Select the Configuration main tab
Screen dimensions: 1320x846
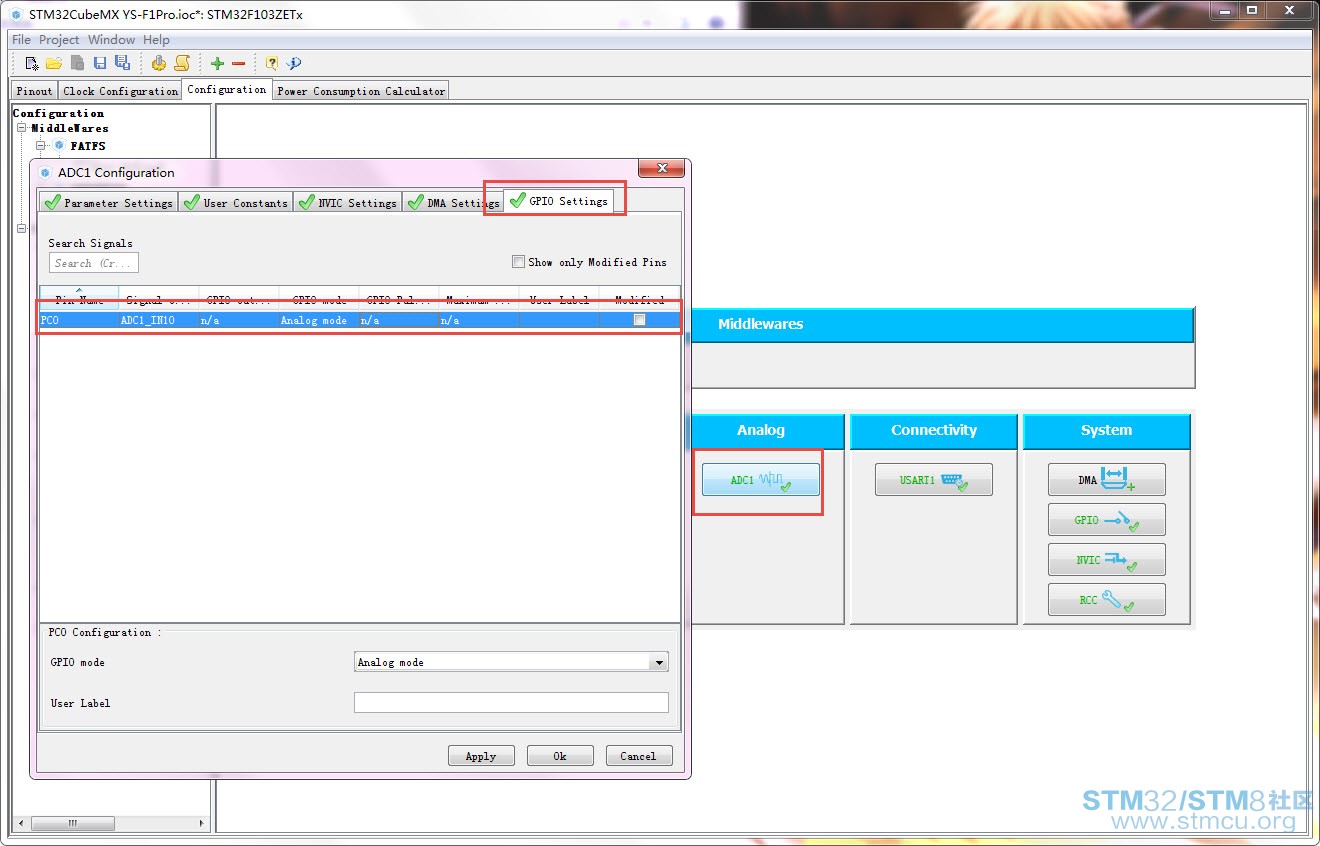[227, 89]
